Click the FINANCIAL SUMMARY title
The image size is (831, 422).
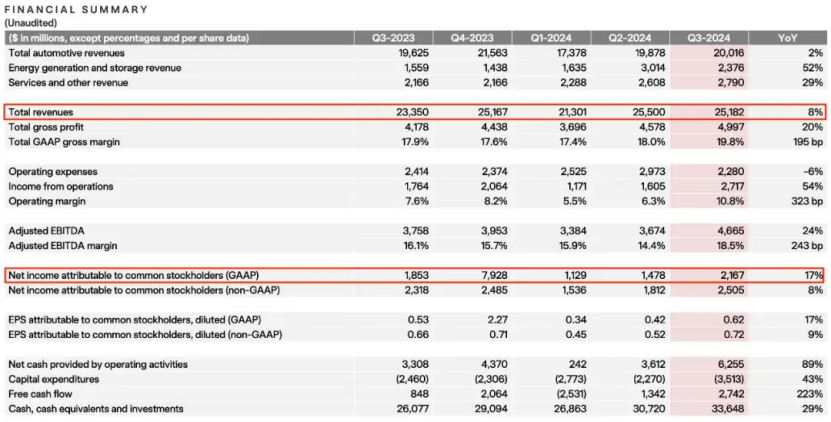click(76, 10)
